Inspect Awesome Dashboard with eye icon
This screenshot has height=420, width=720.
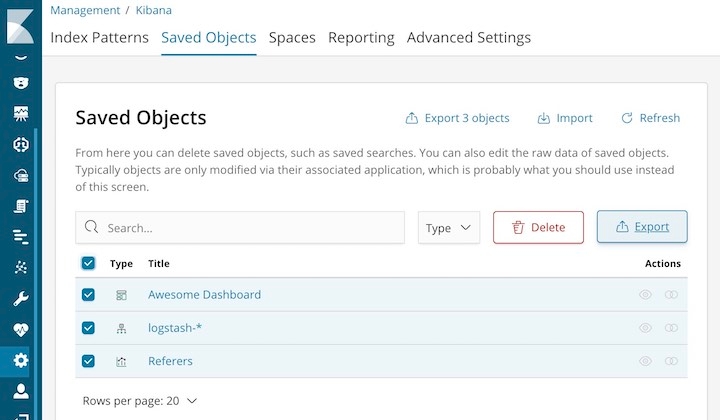click(645, 295)
